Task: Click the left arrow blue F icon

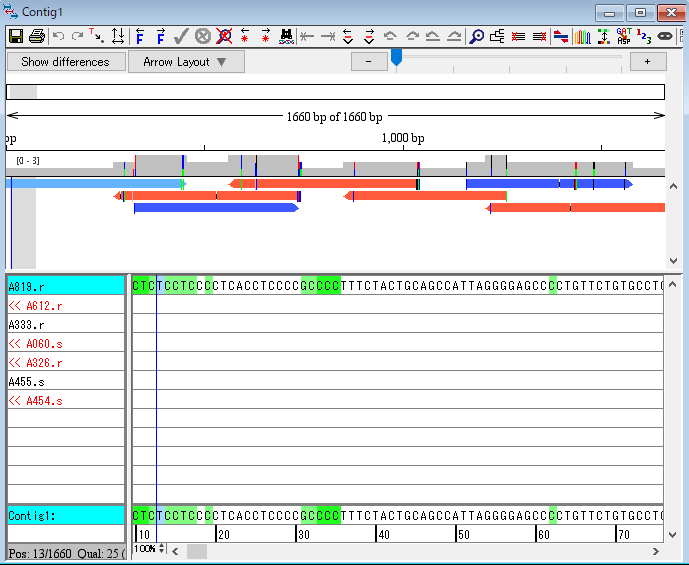Action: (140, 36)
